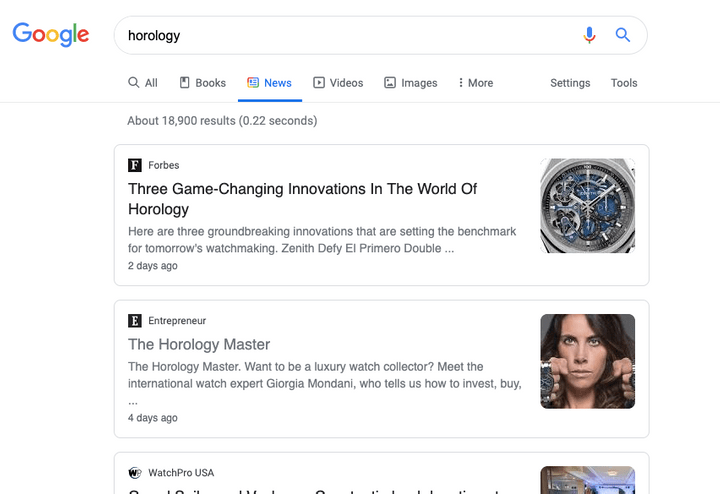The width and height of the screenshot is (720, 494).
Task: Switch to the All results tab
Action: tap(143, 83)
